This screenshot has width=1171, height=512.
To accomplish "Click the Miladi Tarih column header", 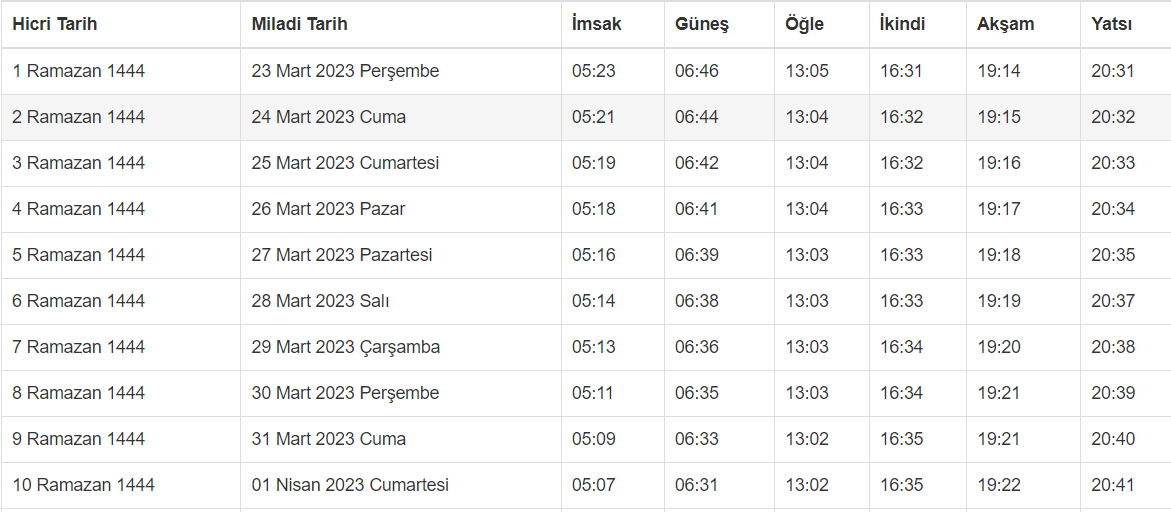I will (300, 24).
